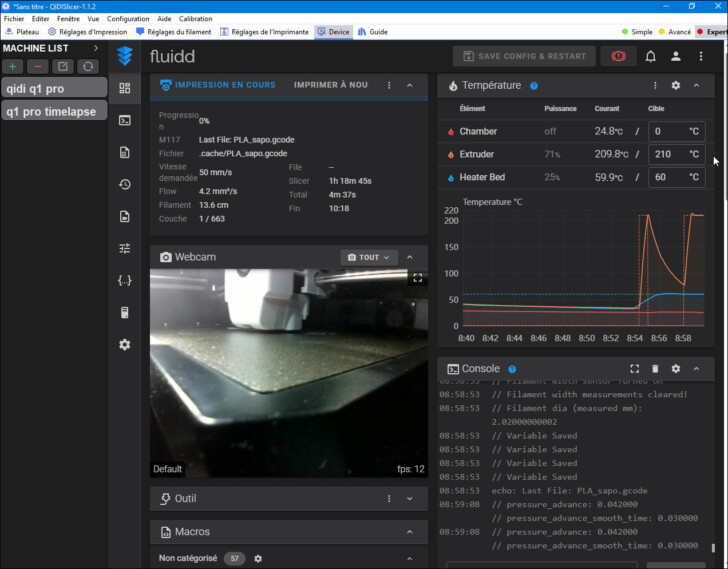Select the Simple mode option
Viewport: 728px width, 569px height.
pyautogui.click(x=644, y=32)
